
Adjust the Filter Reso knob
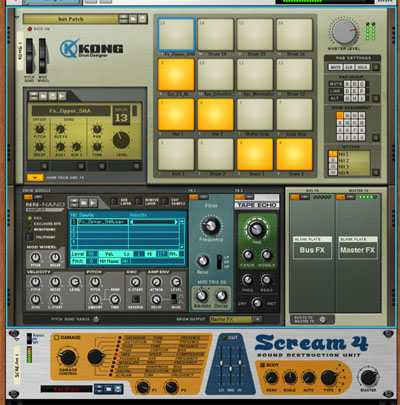tap(202, 261)
